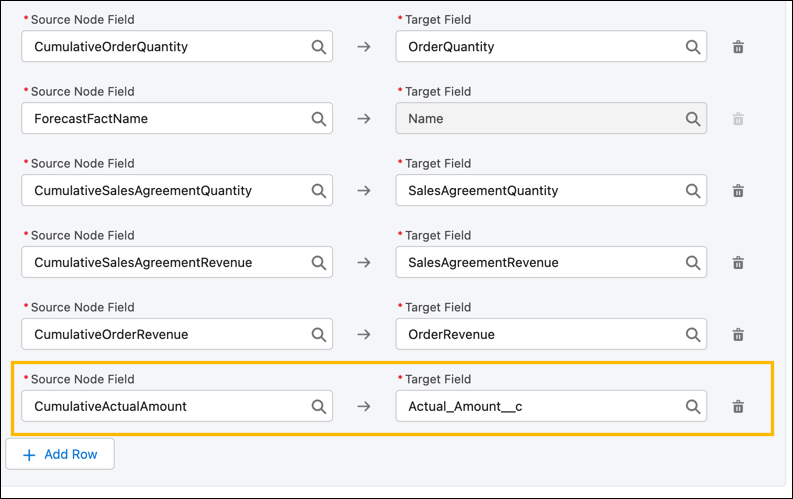Image resolution: width=793 pixels, height=499 pixels.
Task: Delete the CumulativeActualAmount mapping row
Action: [738, 407]
